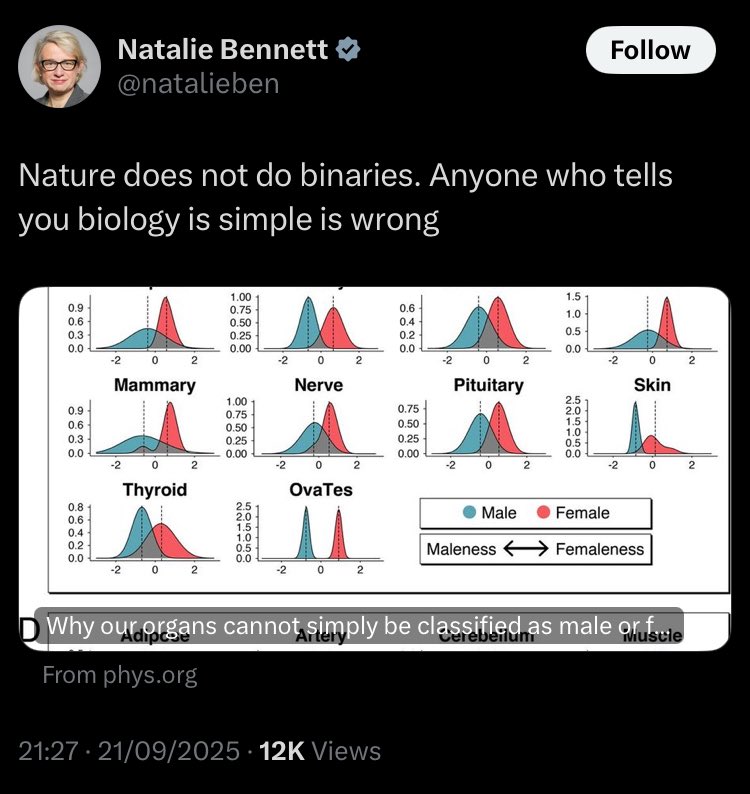Open Natalie Bennett's profile picture
Screen dimensions: 750x794
59,66
